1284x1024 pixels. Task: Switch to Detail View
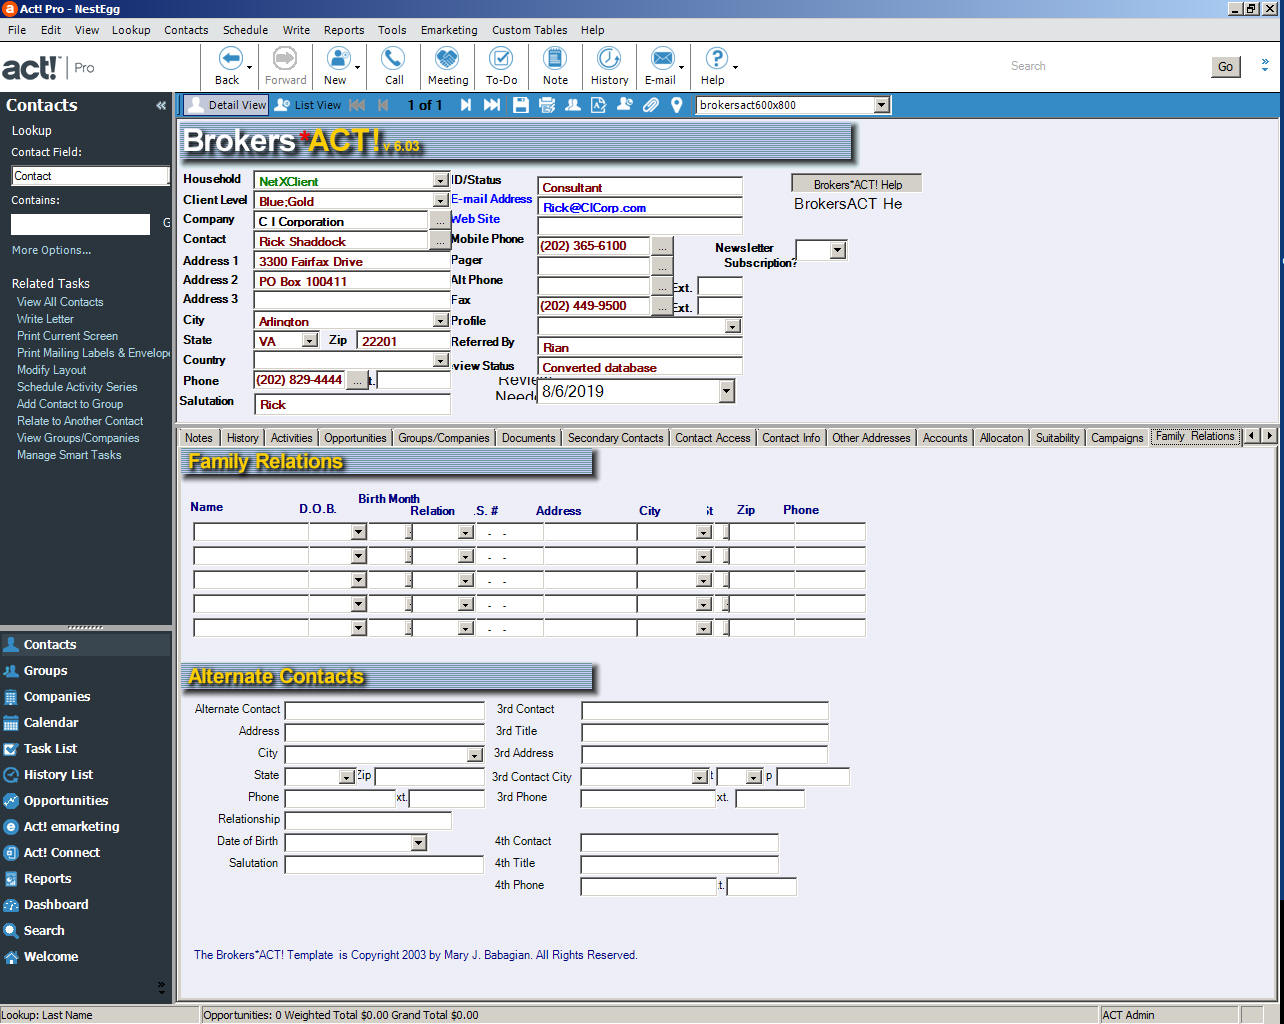(x=226, y=105)
